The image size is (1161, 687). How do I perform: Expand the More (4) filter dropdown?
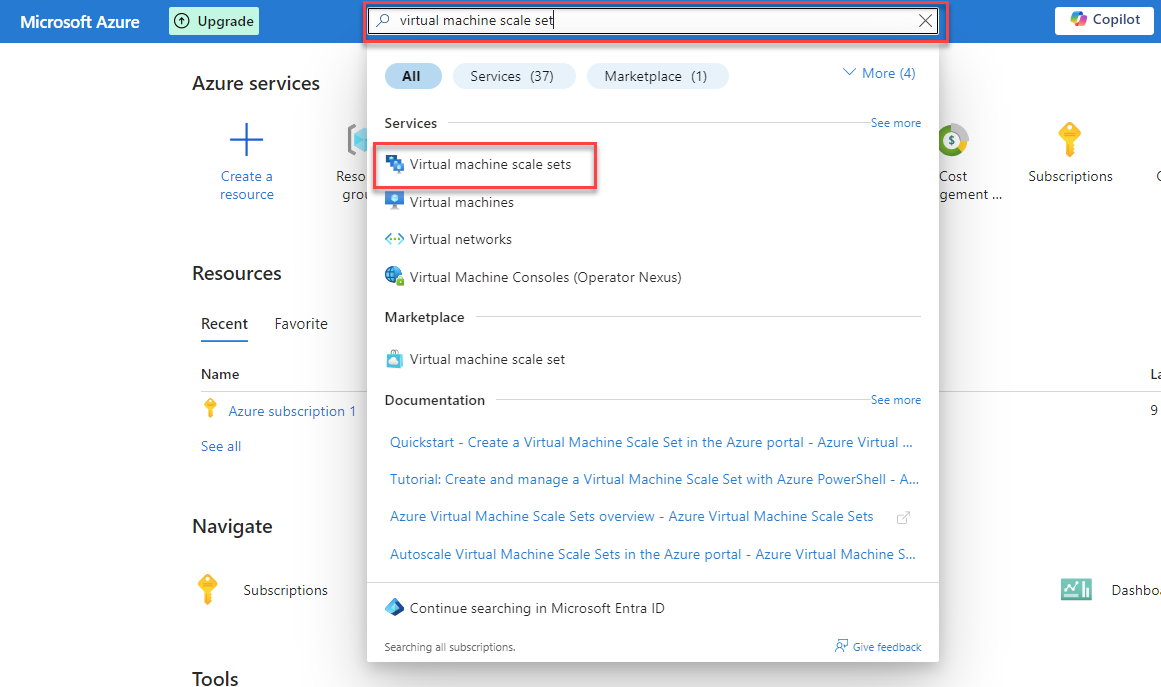point(879,73)
